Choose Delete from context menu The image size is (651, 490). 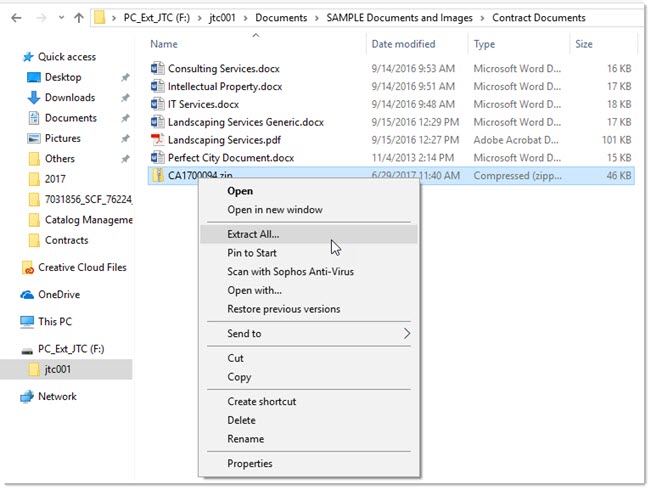point(241,420)
